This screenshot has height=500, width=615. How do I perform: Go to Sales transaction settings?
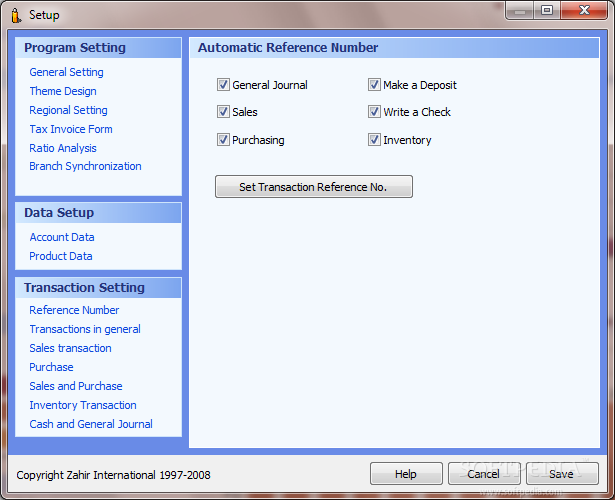tap(70, 348)
